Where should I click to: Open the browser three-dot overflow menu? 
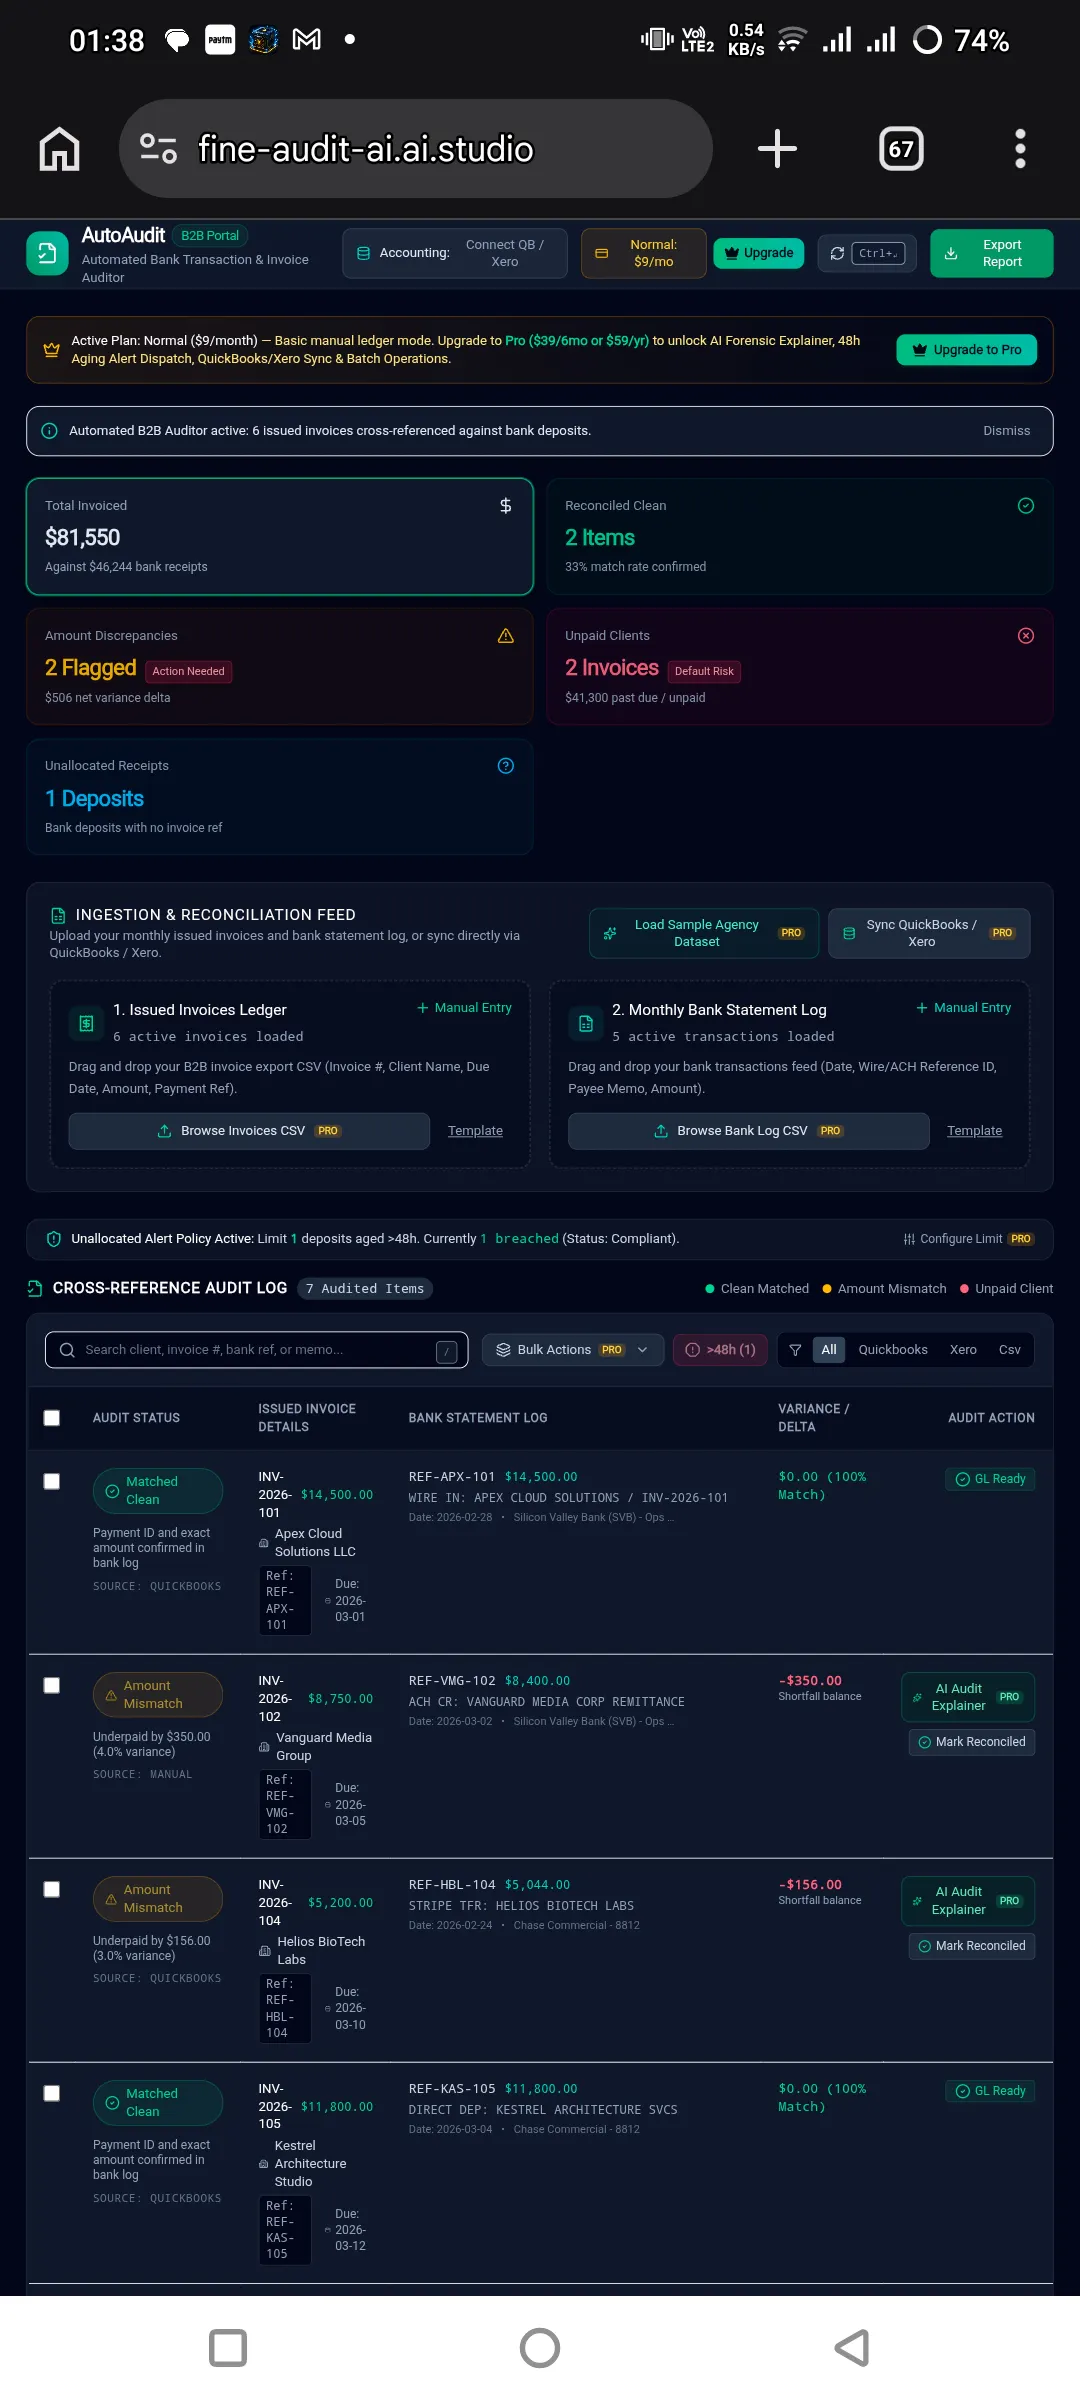[x=1020, y=149]
